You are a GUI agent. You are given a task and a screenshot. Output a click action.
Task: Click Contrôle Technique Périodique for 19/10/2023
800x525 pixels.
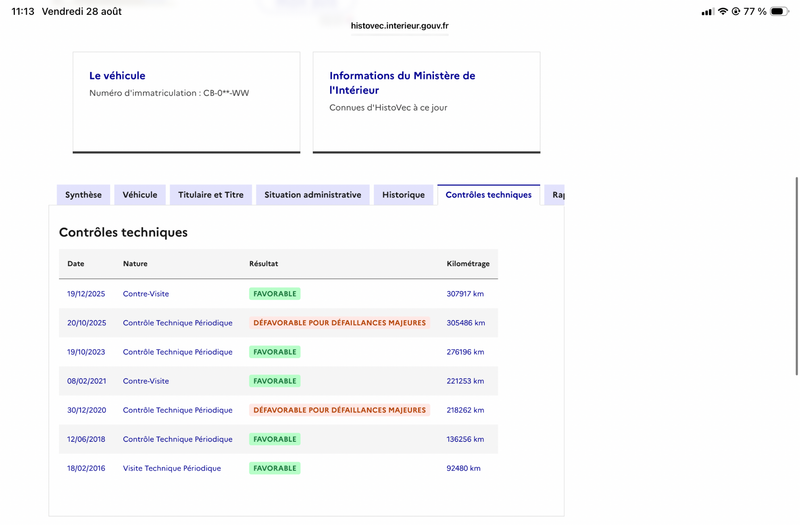(x=178, y=352)
